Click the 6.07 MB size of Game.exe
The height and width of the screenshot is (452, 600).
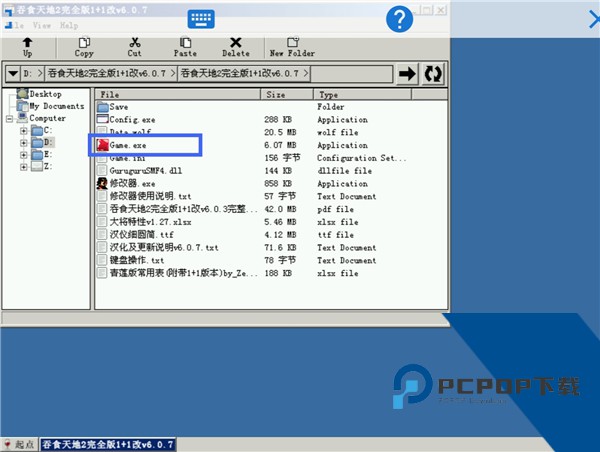[x=280, y=145]
